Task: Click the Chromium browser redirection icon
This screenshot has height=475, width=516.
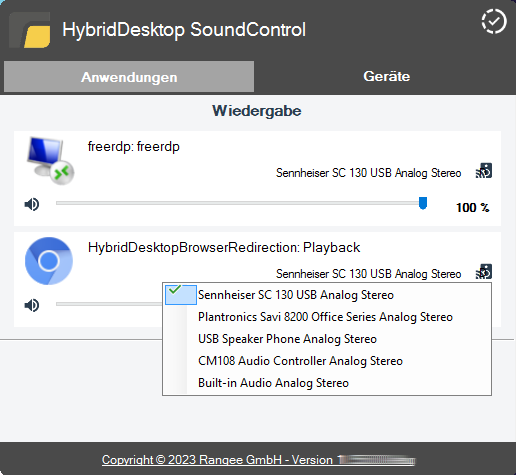Action: click(49, 261)
